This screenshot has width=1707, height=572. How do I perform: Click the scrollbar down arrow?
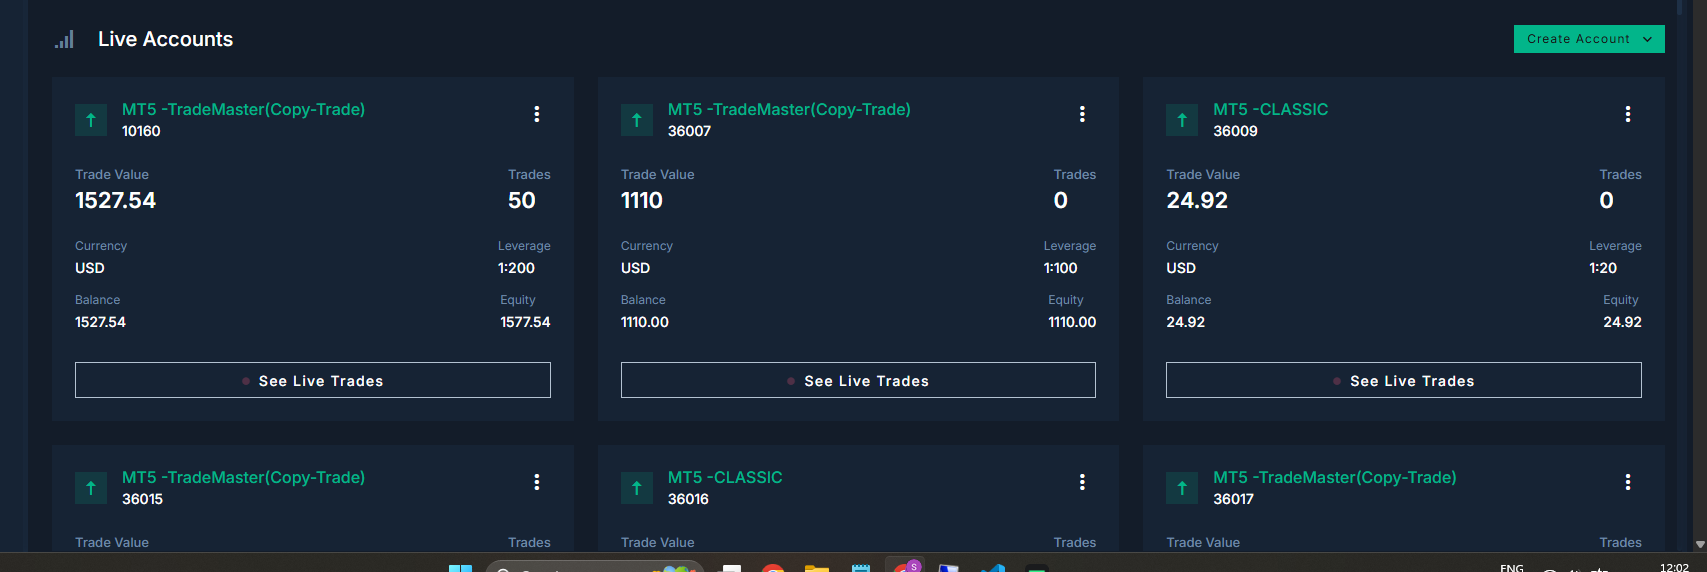tap(1700, 544)
